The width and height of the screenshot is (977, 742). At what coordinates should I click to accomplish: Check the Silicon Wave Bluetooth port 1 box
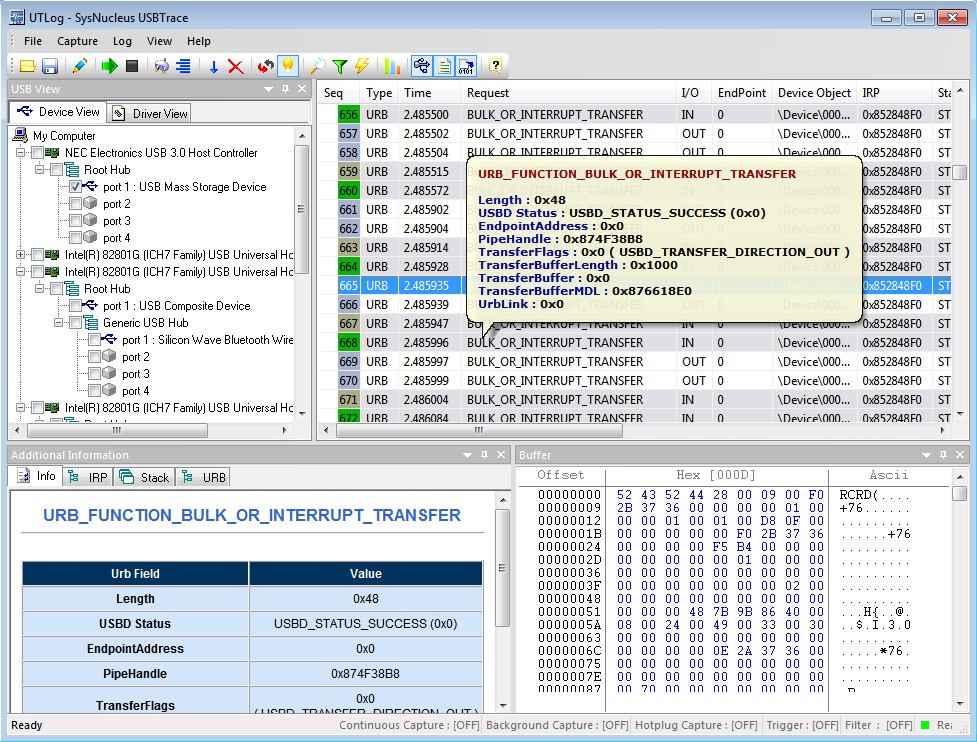[x=95, y=340]
